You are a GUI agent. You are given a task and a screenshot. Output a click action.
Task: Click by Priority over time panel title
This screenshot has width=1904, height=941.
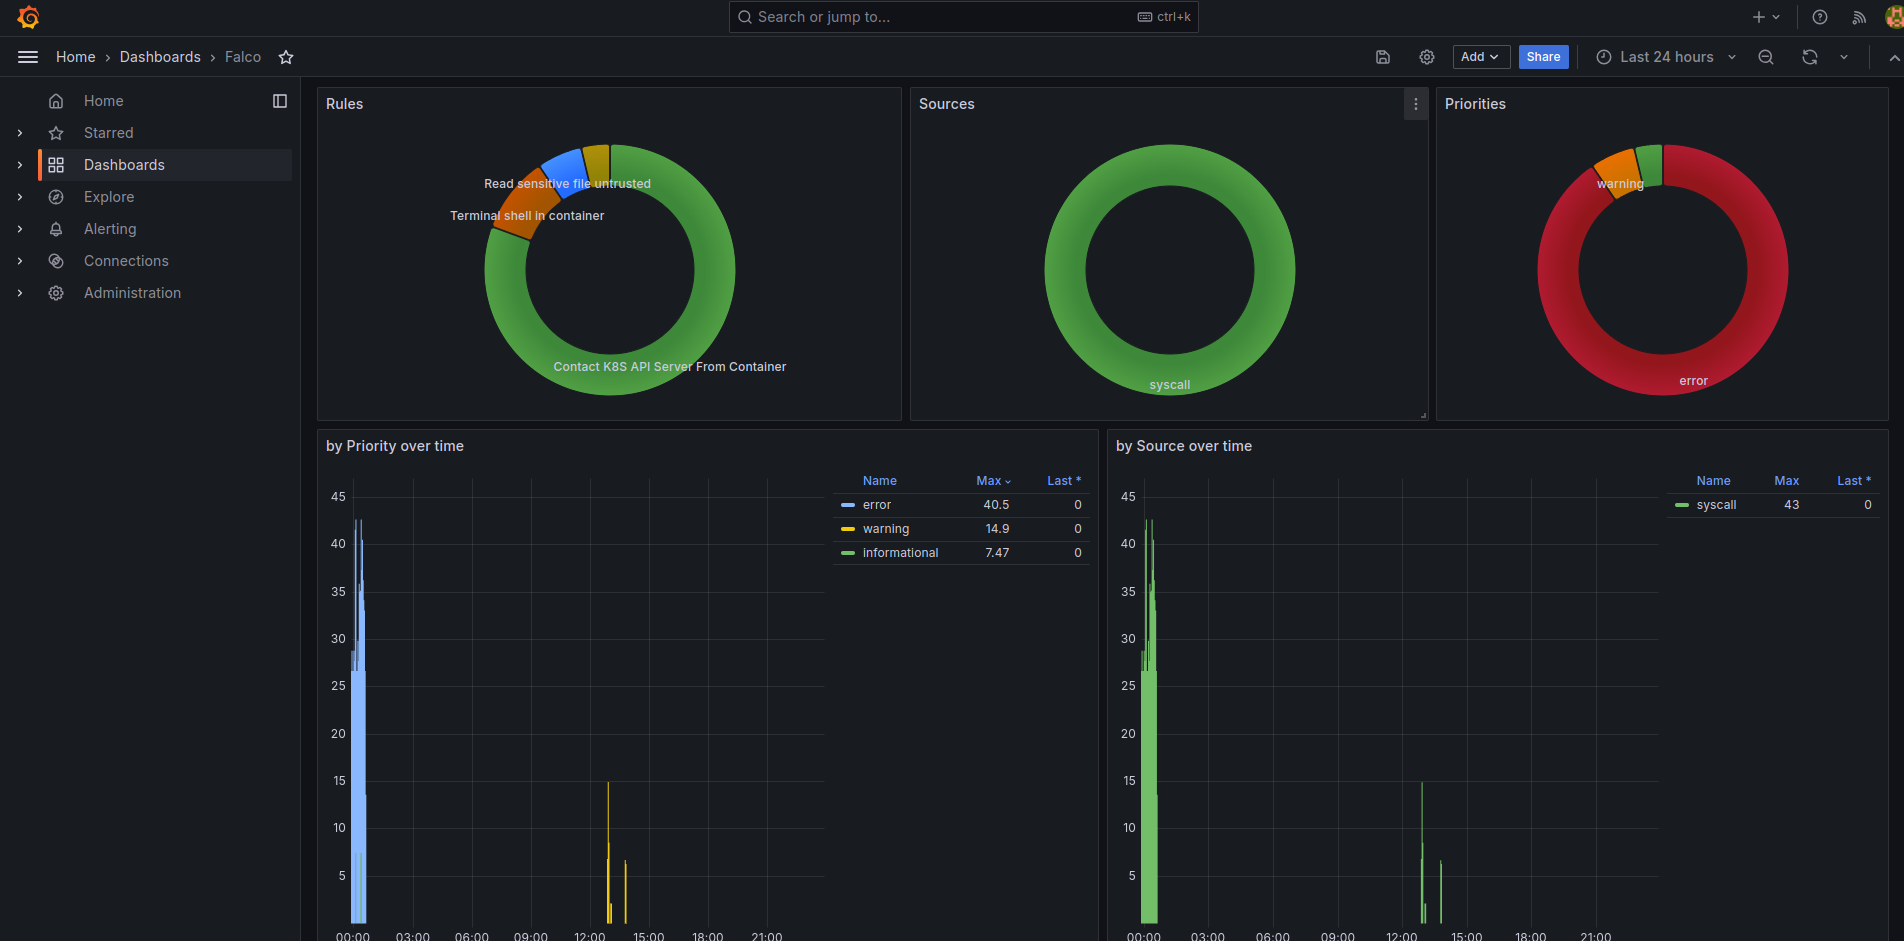click(x=395, y=446)
